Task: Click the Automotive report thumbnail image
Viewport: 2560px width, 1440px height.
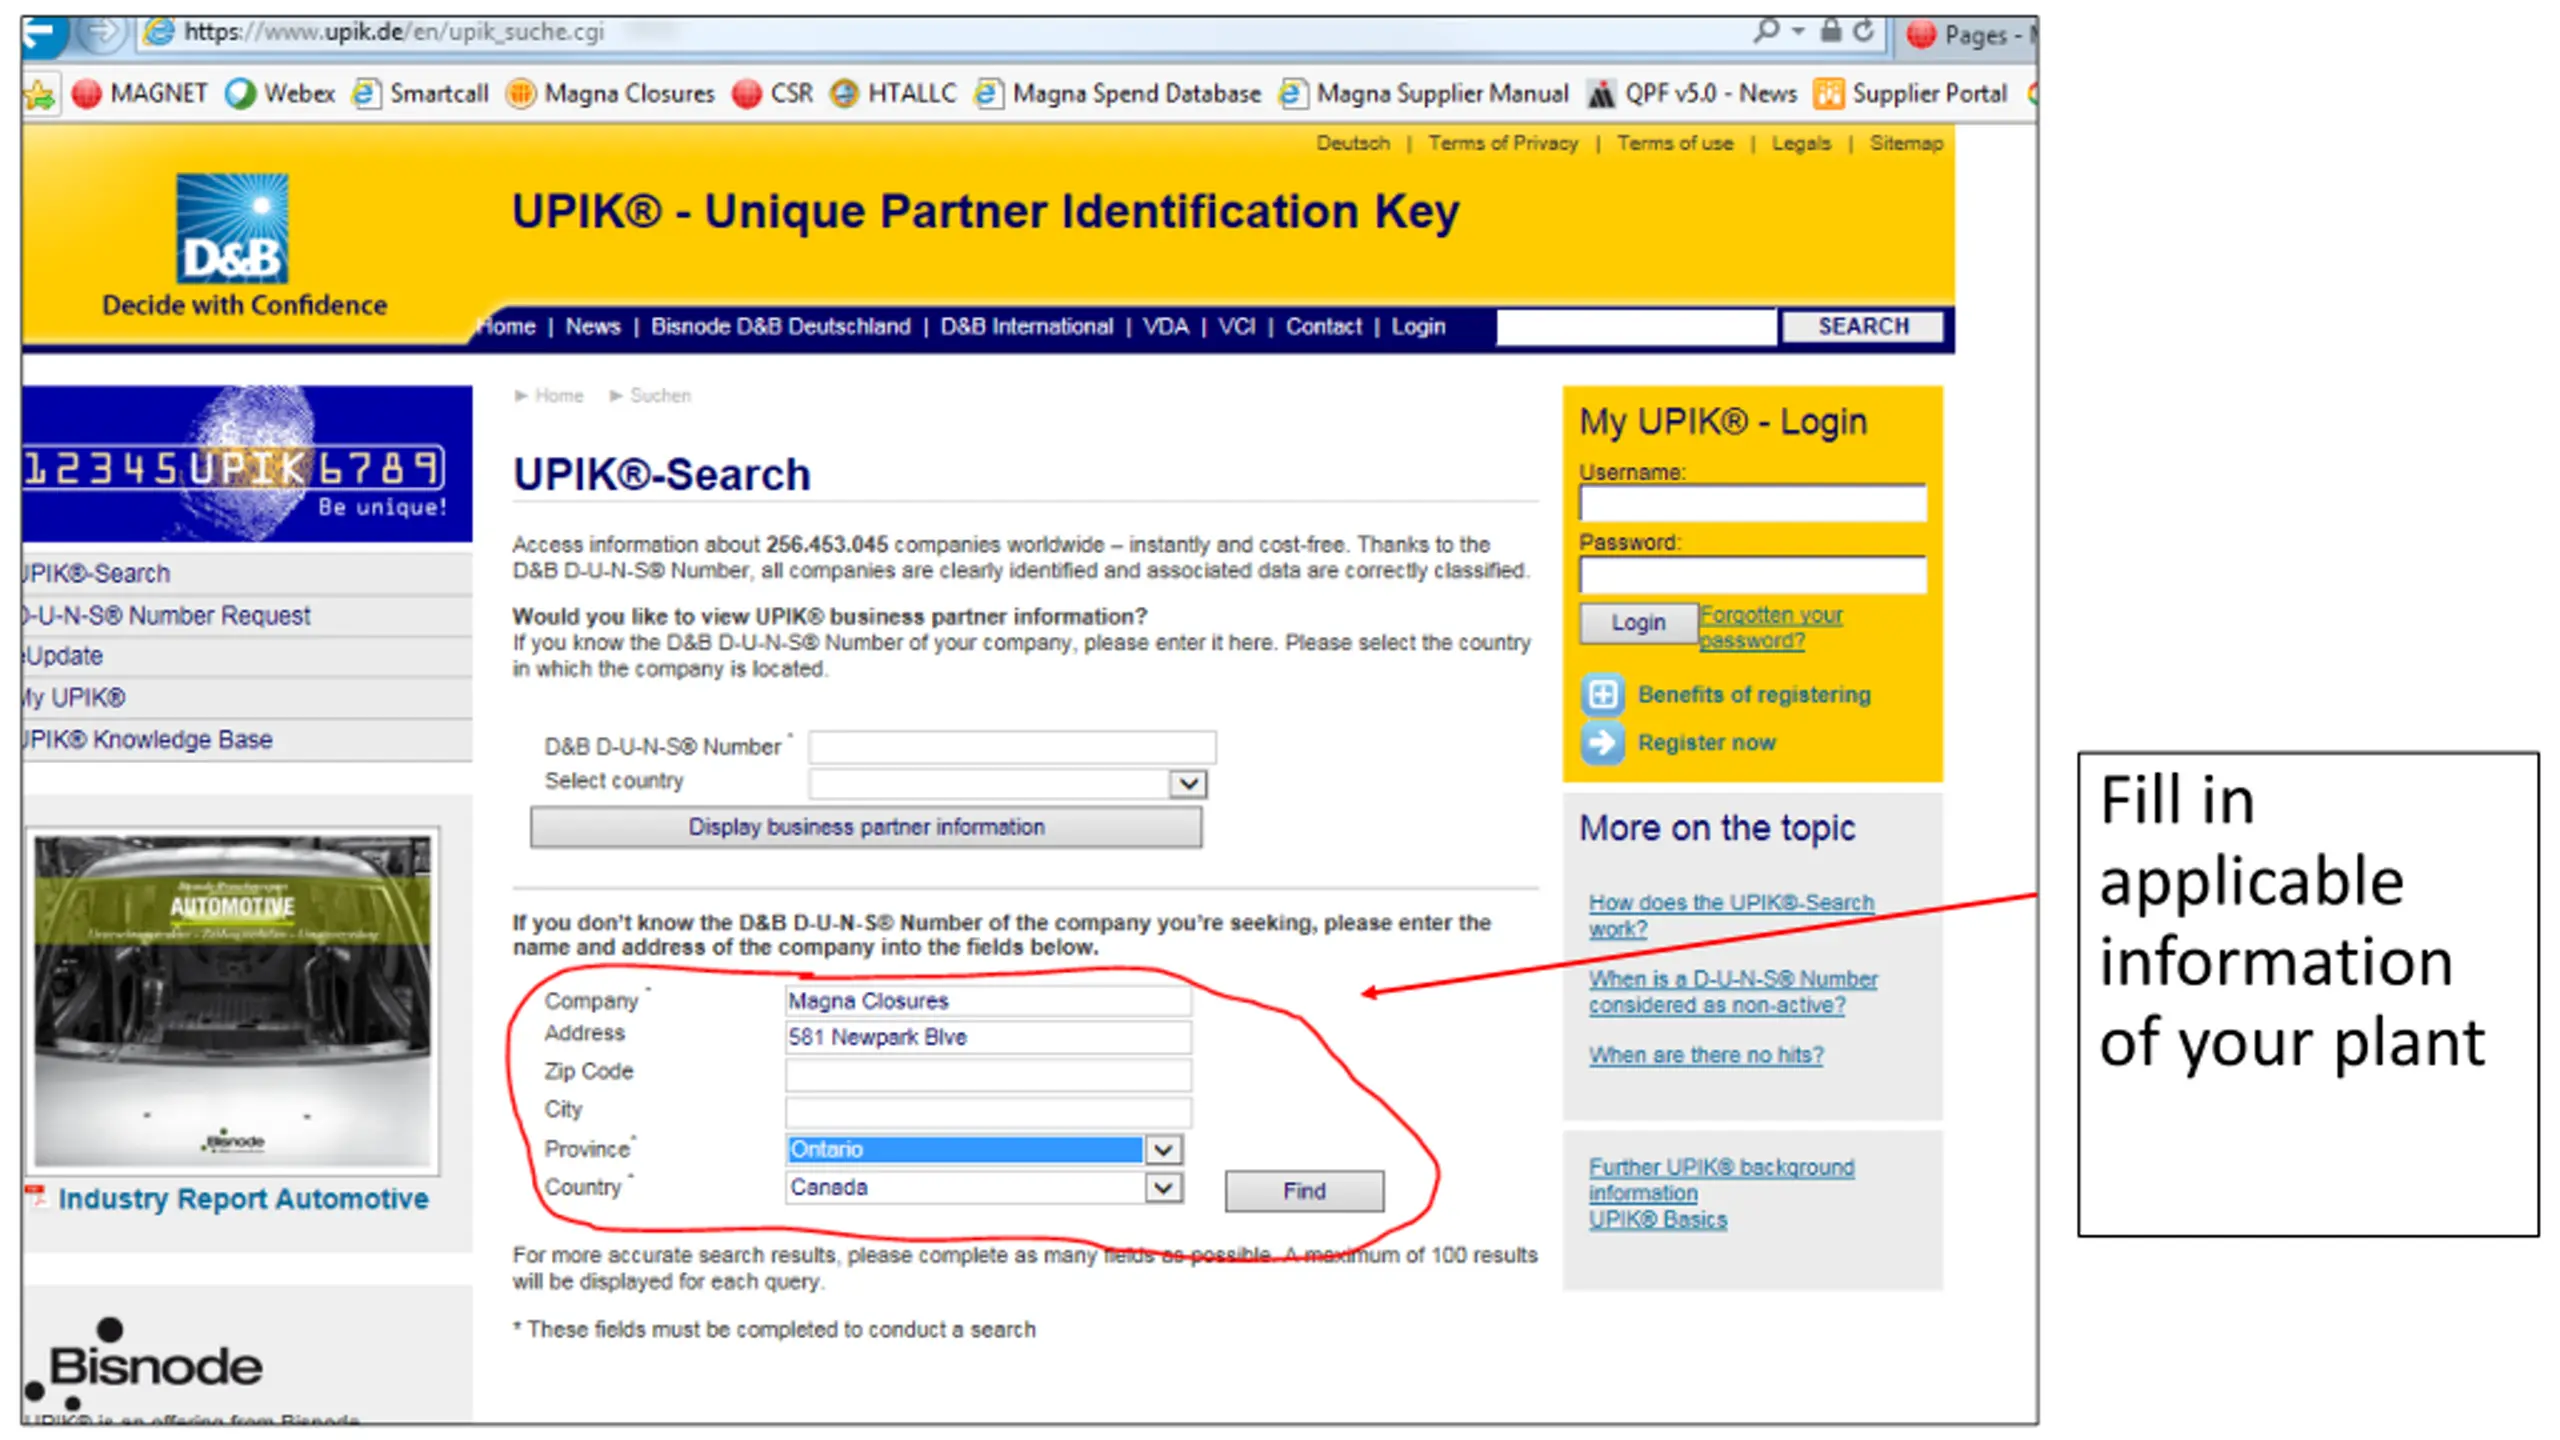Action: 232,1000
